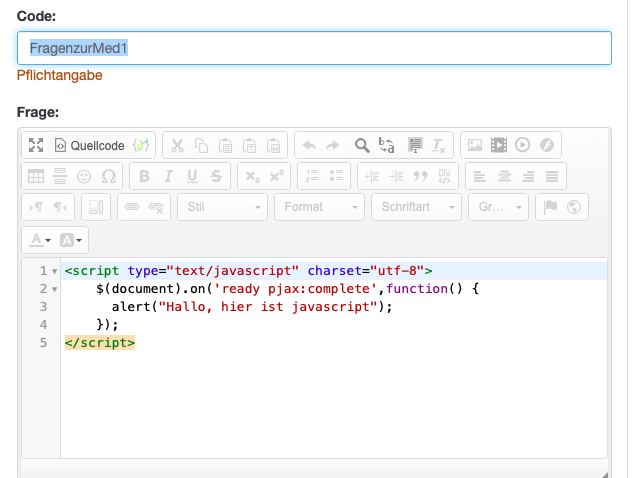
Task: Click the smiley emoticon icon
Action: [x=84, y=176]
